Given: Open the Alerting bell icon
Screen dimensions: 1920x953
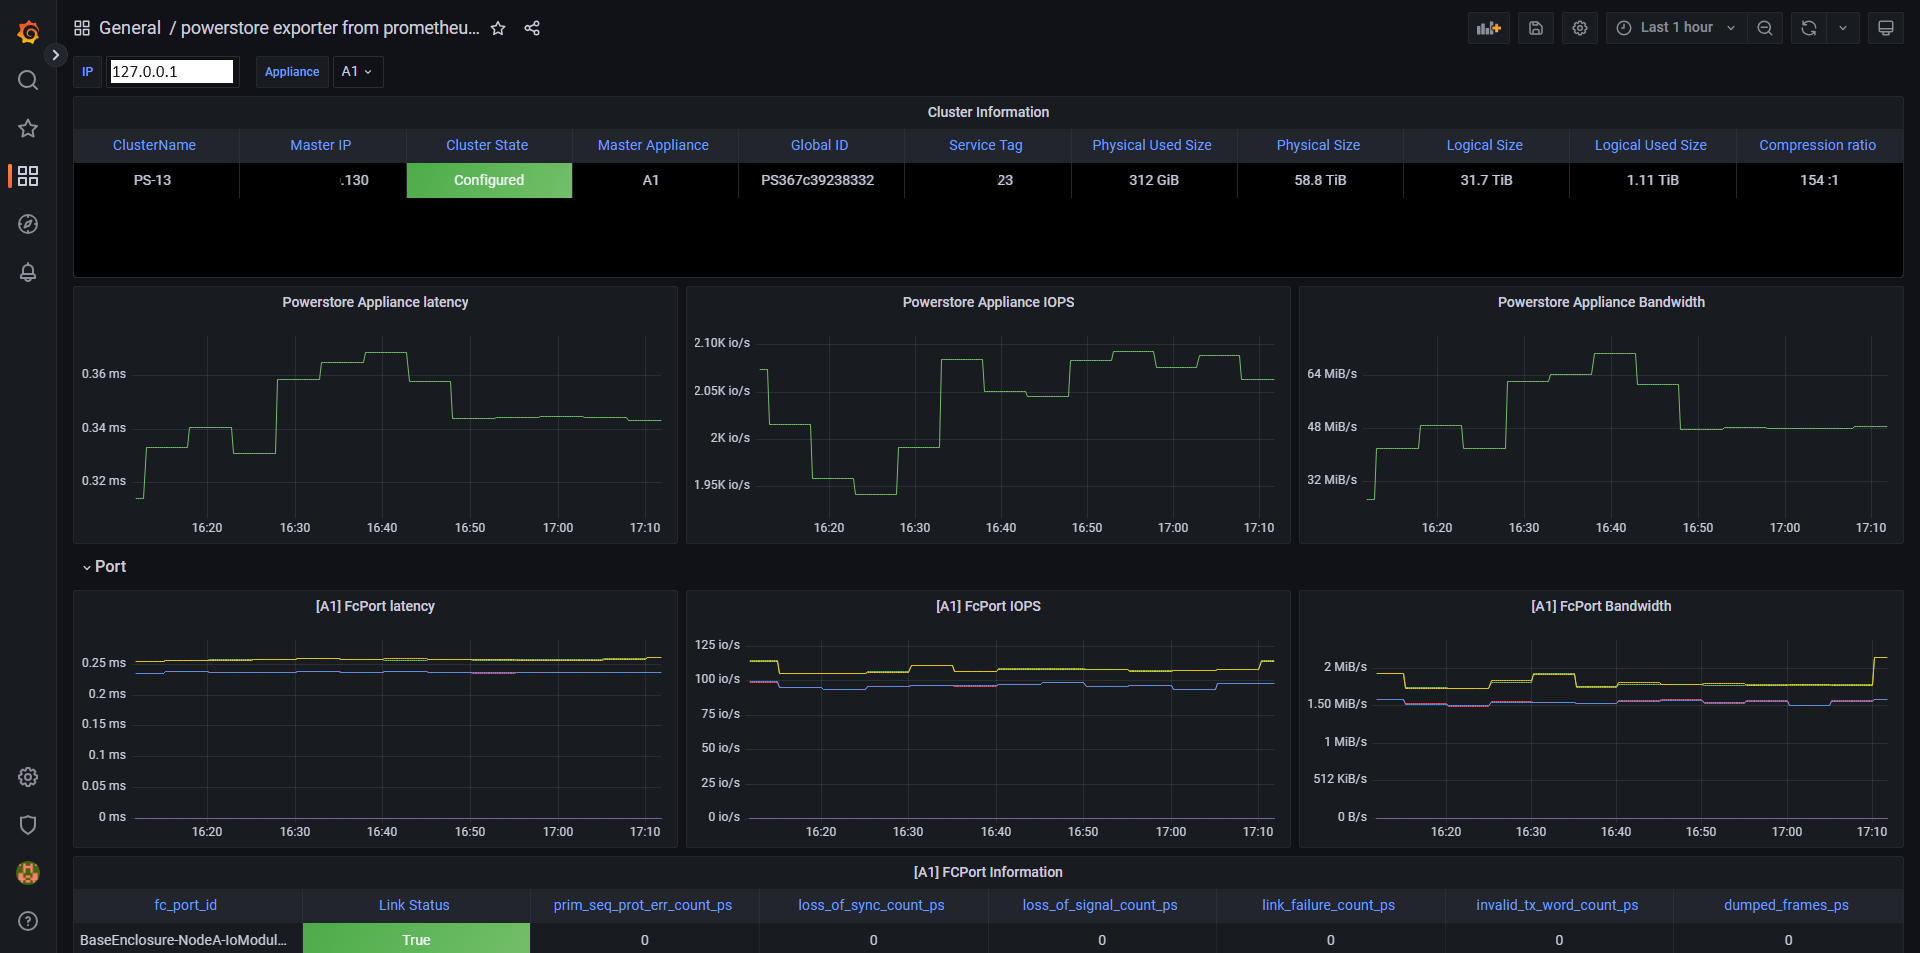Looking at the screenshot, I should (x=28, y=272).
